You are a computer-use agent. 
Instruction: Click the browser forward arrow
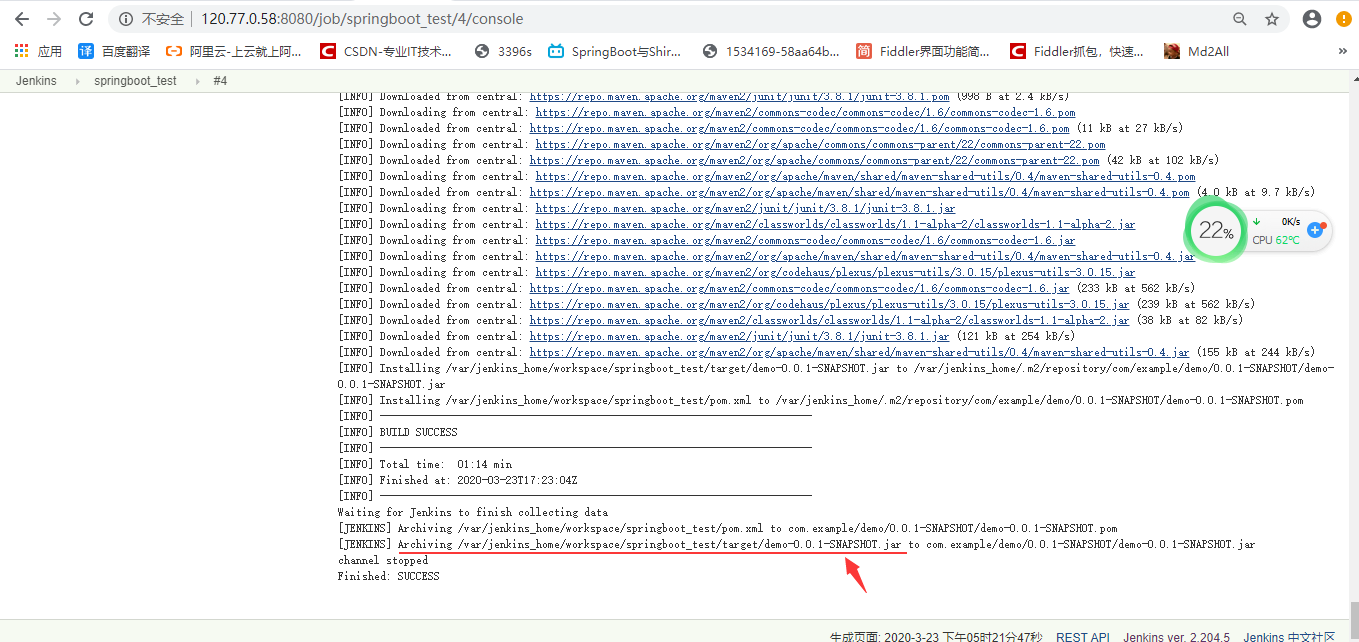(54, 19)
